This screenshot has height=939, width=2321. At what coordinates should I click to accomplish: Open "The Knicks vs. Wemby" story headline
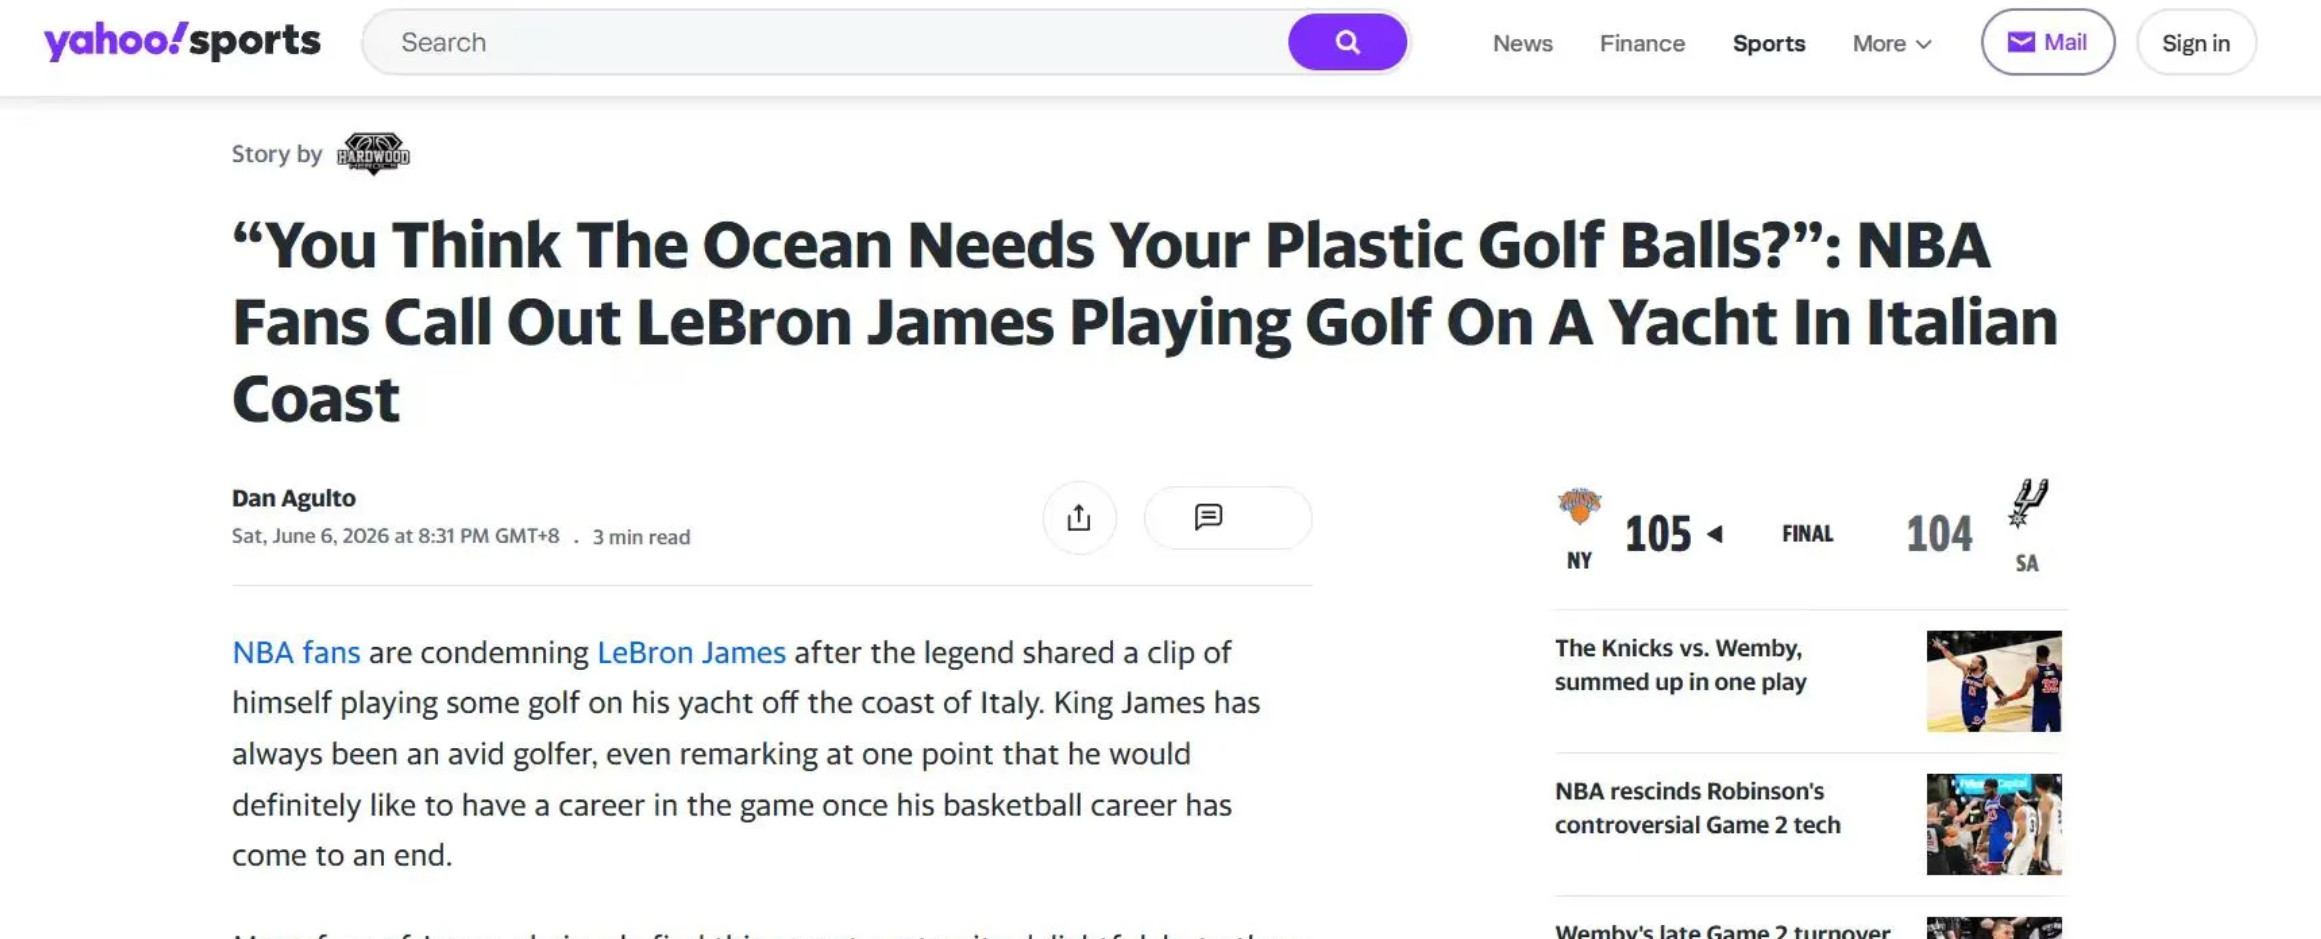click(1680, 665)
